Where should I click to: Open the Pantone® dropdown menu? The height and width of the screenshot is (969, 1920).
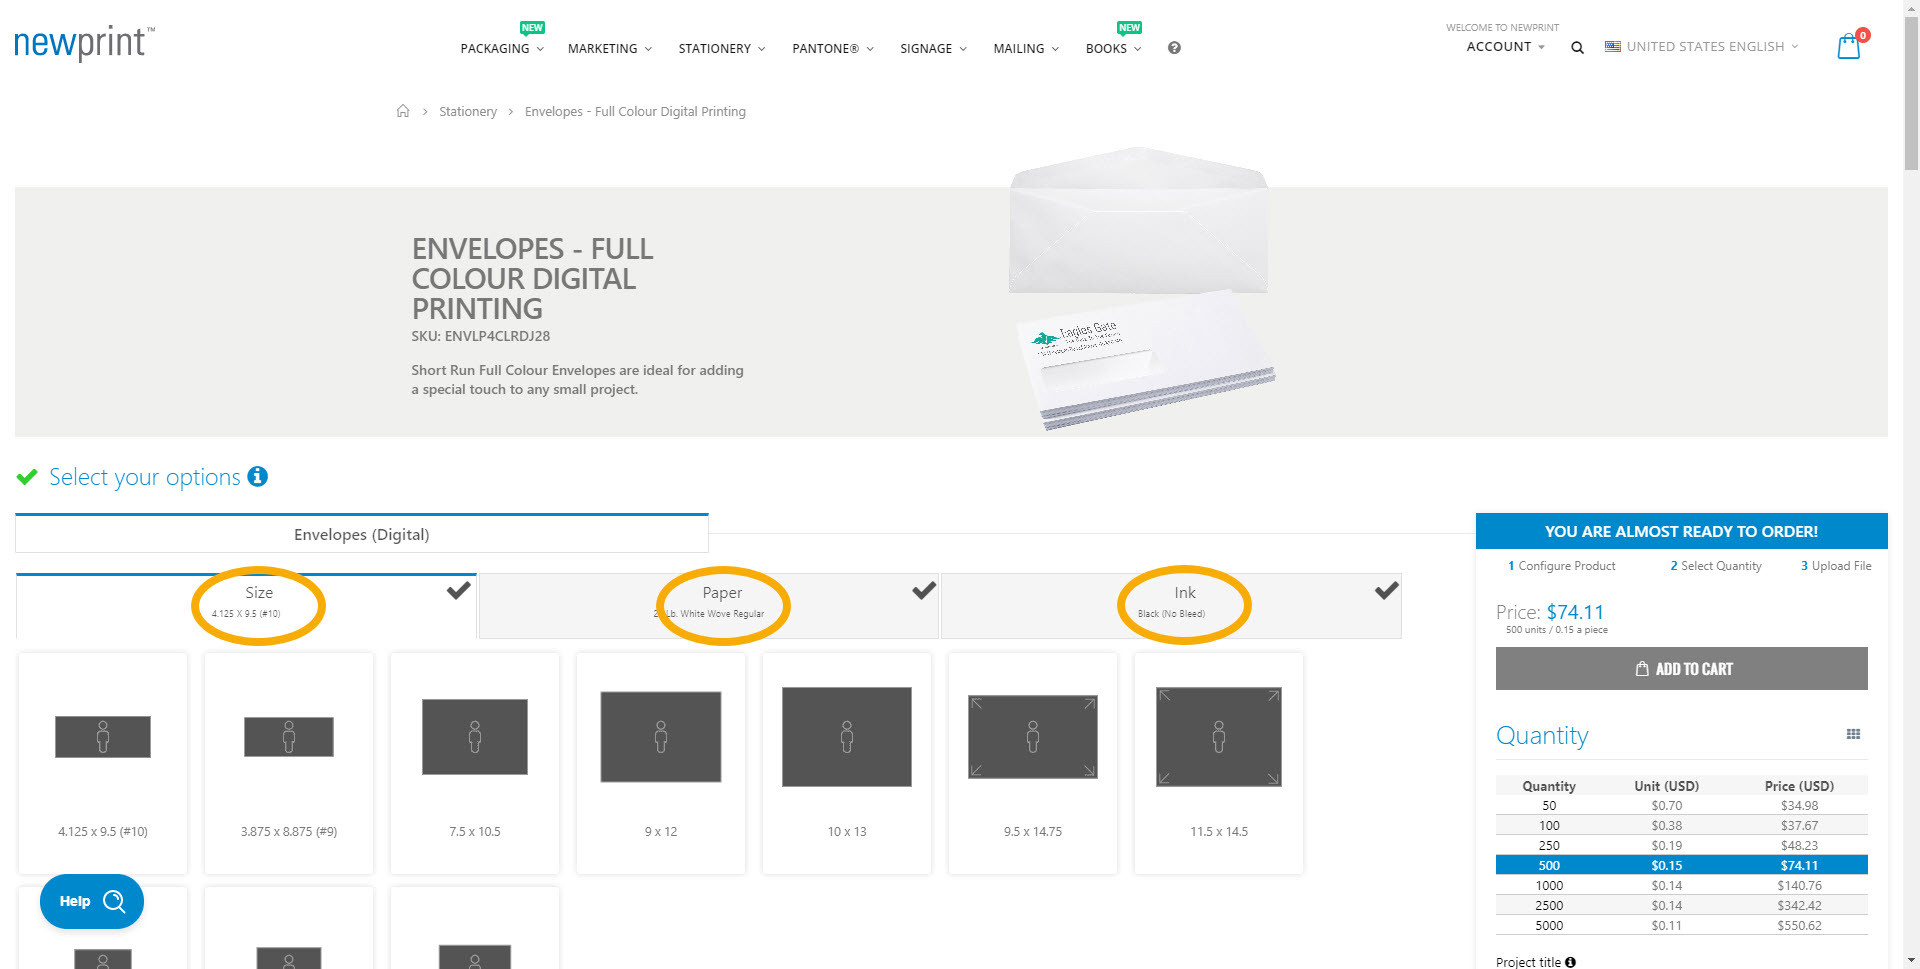(833, 48)
